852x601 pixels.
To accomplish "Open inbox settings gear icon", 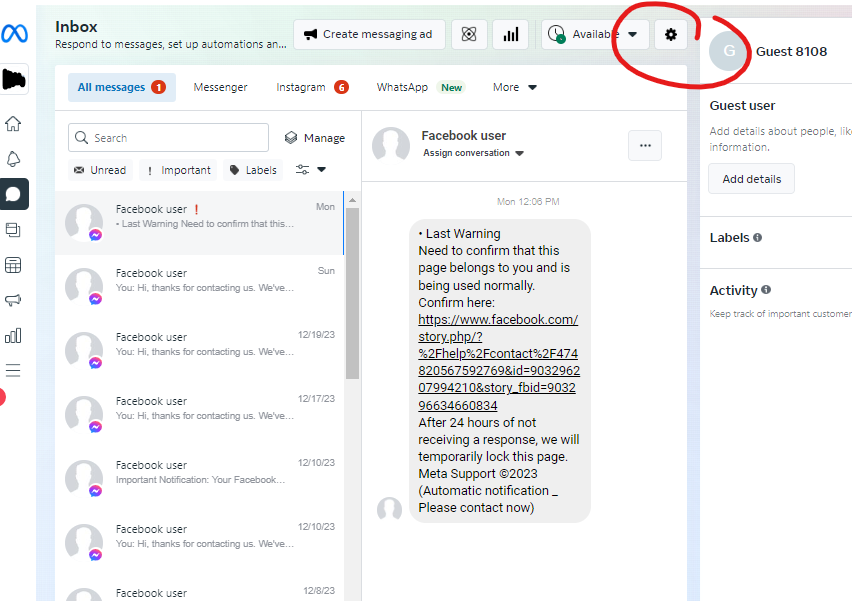I will (x=671, y=34).
